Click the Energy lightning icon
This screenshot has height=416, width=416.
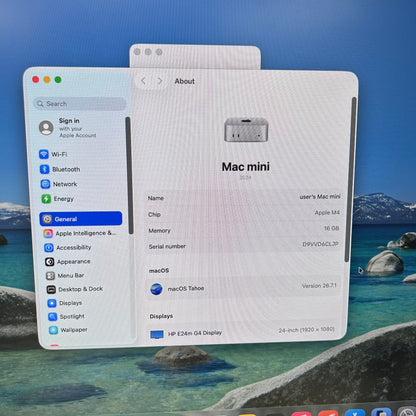46,199
